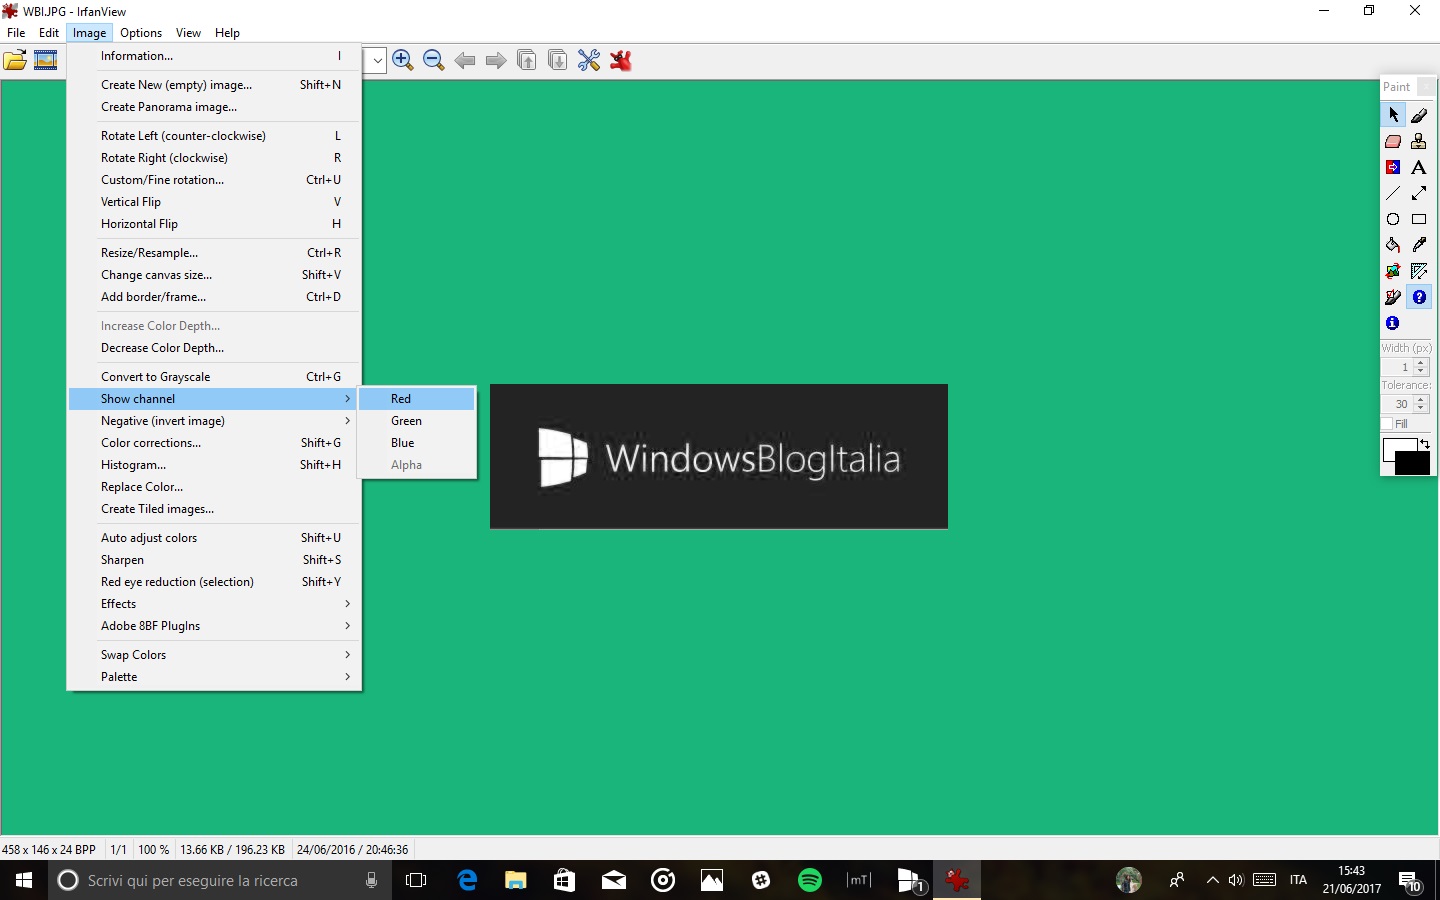Open Color corrections dialog
Image resolution: width=1440 pixels, height=900 pixels.
214,443
